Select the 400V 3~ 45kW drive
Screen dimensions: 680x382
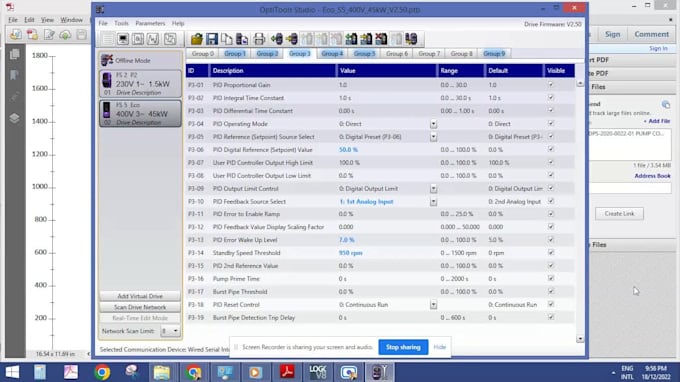[140, 114]
